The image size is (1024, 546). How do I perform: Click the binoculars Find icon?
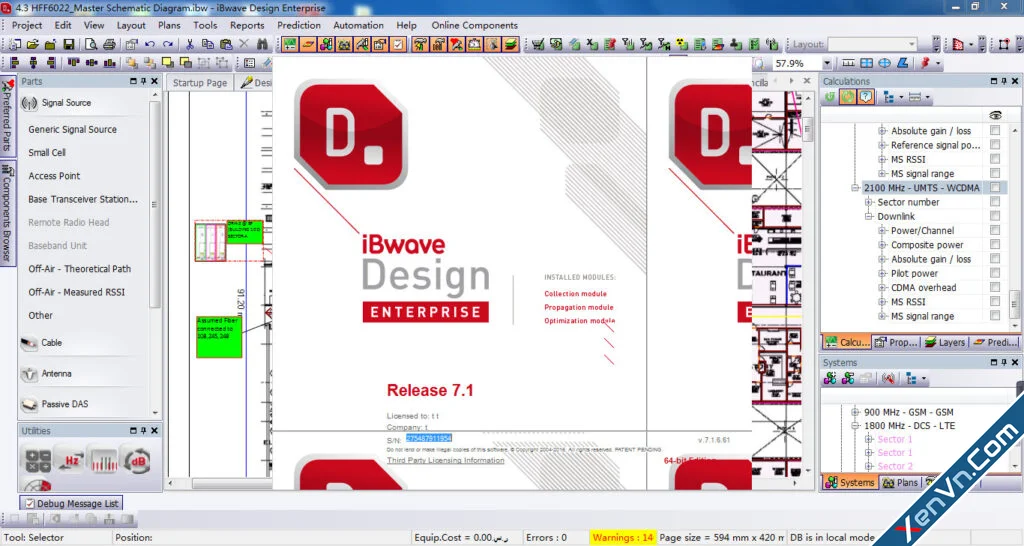(x=263, y=44)
